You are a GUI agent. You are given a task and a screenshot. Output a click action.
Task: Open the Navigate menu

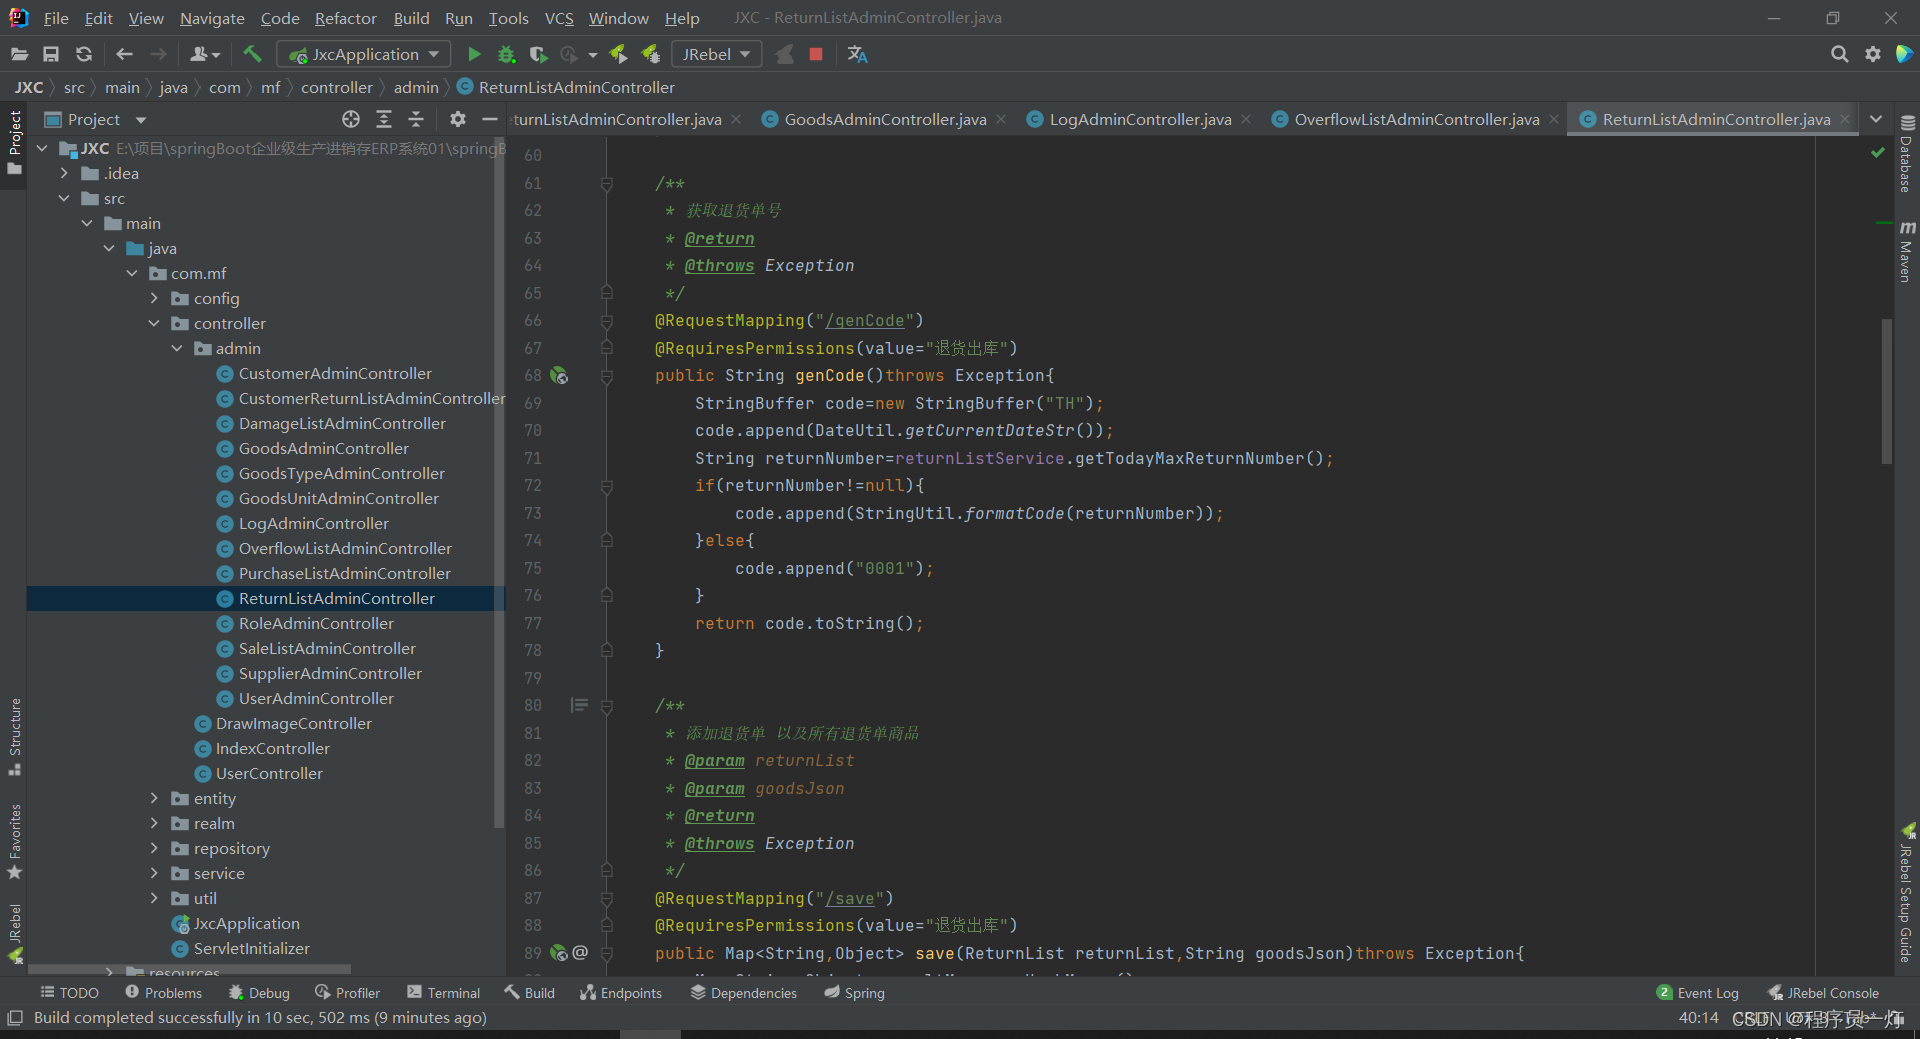(212, 18)
